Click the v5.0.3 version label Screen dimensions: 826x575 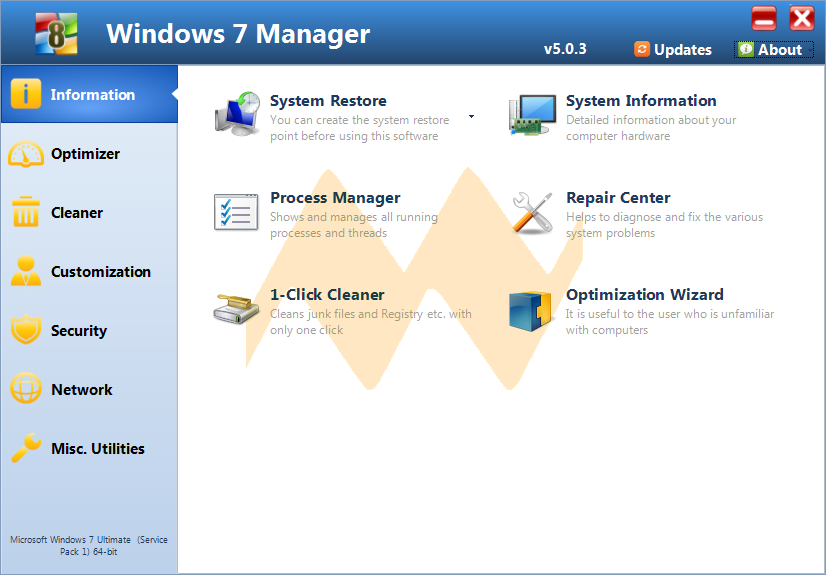click(565, 49)
